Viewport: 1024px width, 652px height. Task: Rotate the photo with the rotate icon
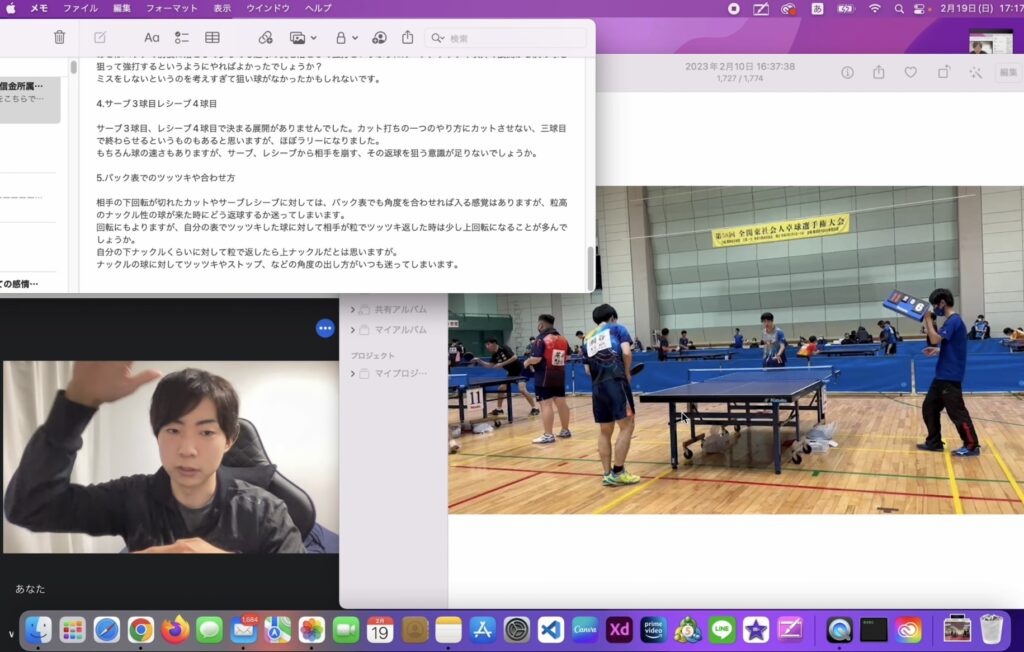943,72
